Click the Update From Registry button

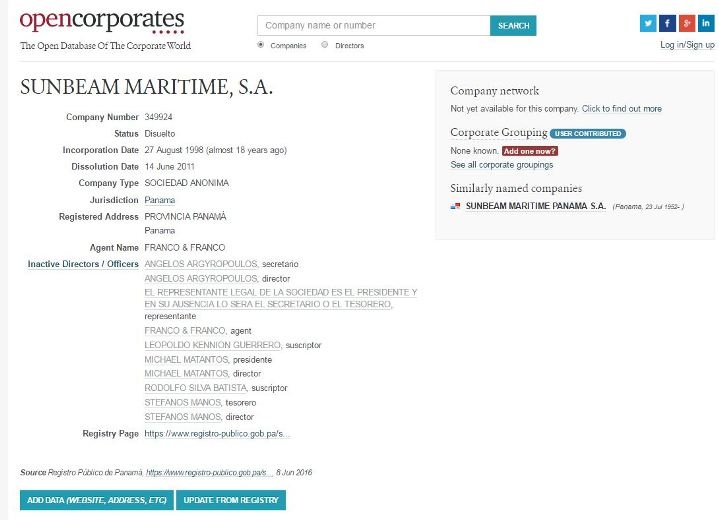[231, 500]
